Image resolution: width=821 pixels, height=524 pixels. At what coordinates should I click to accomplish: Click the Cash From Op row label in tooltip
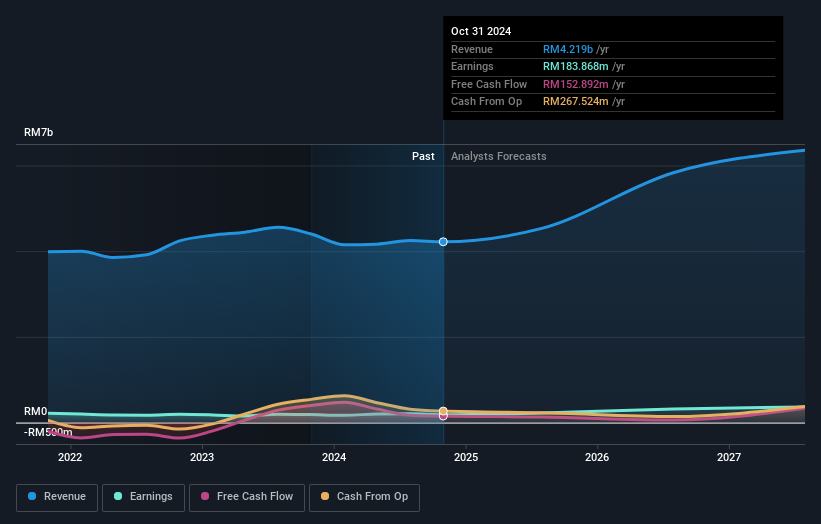(x=486, y=102)
